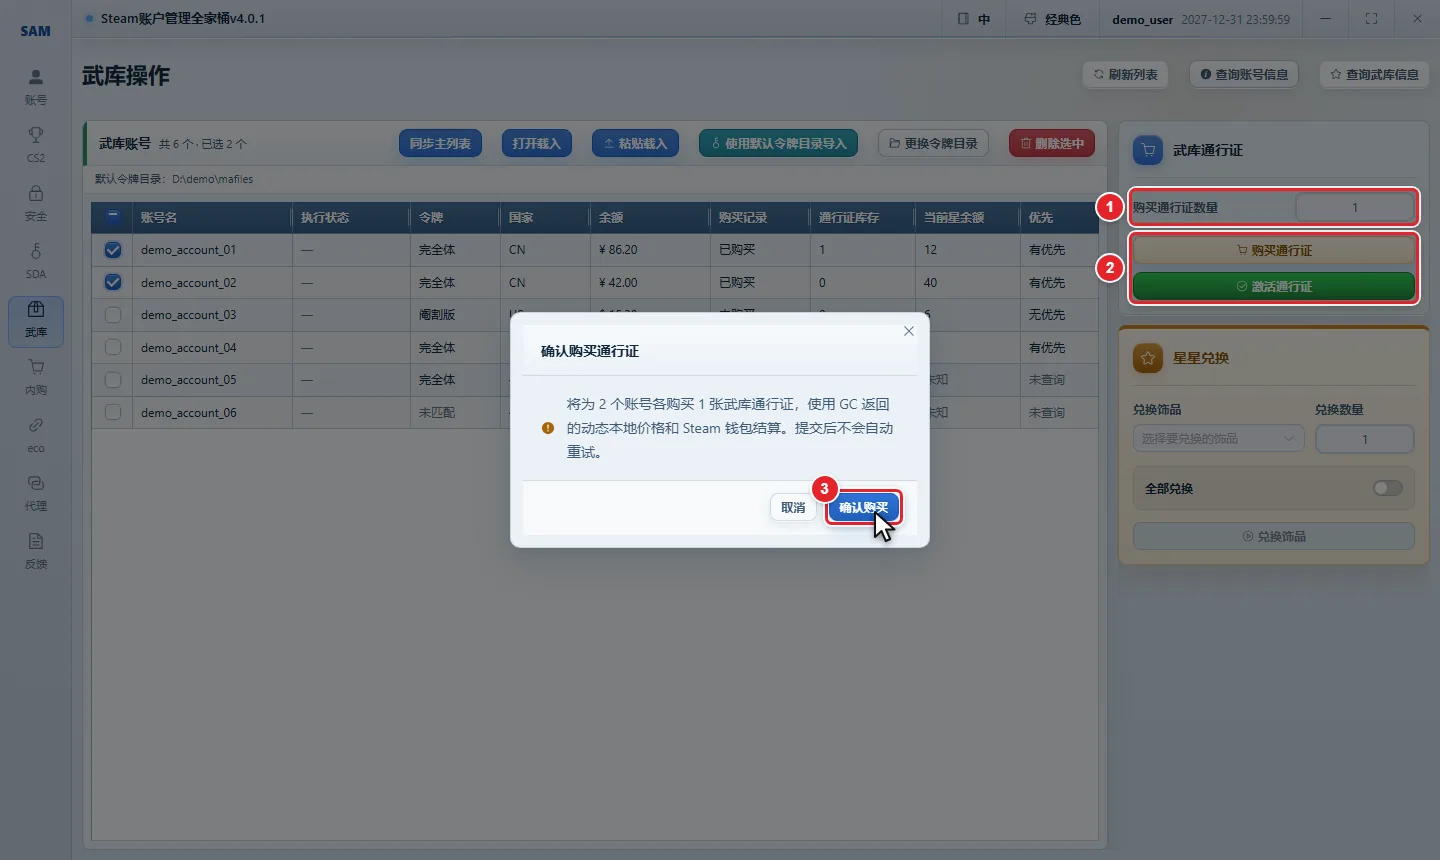Viewport: 1440px width, 860px height.
Task: Click red 删除选中 button
Action: [x=1052, y=144]
